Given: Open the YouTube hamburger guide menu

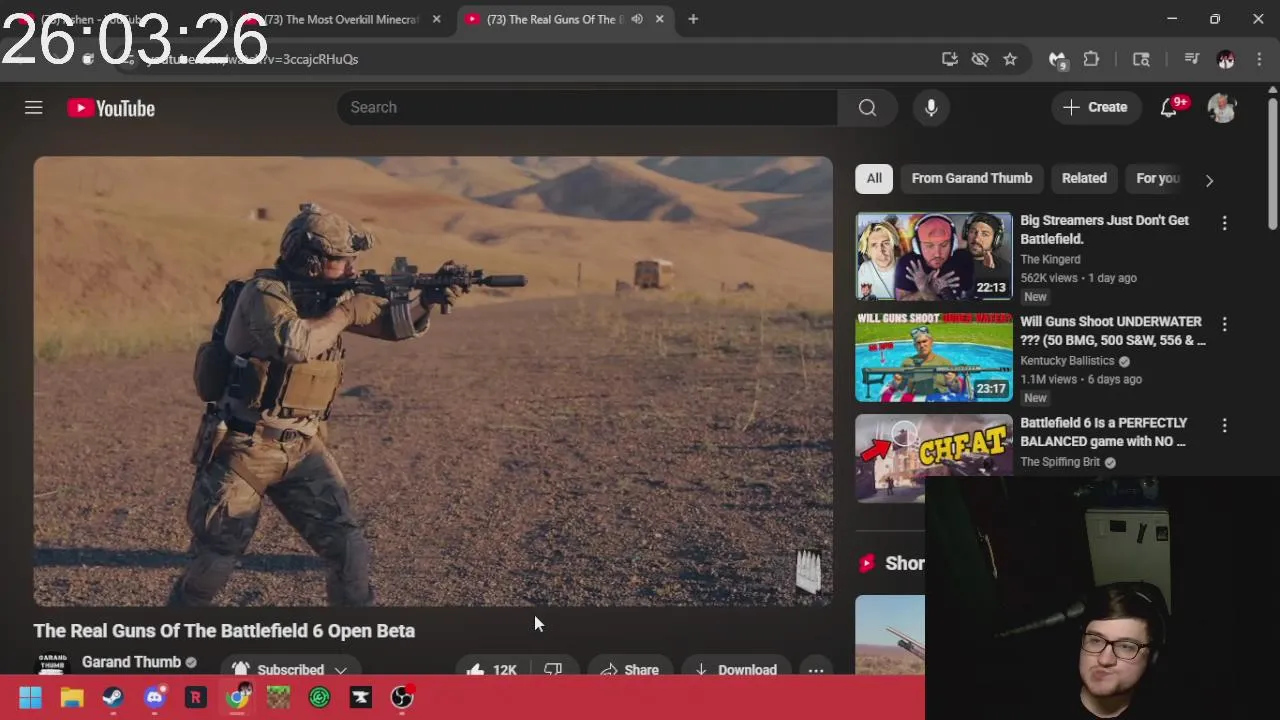Looking at the screenshot, I should tap(34, 107).
